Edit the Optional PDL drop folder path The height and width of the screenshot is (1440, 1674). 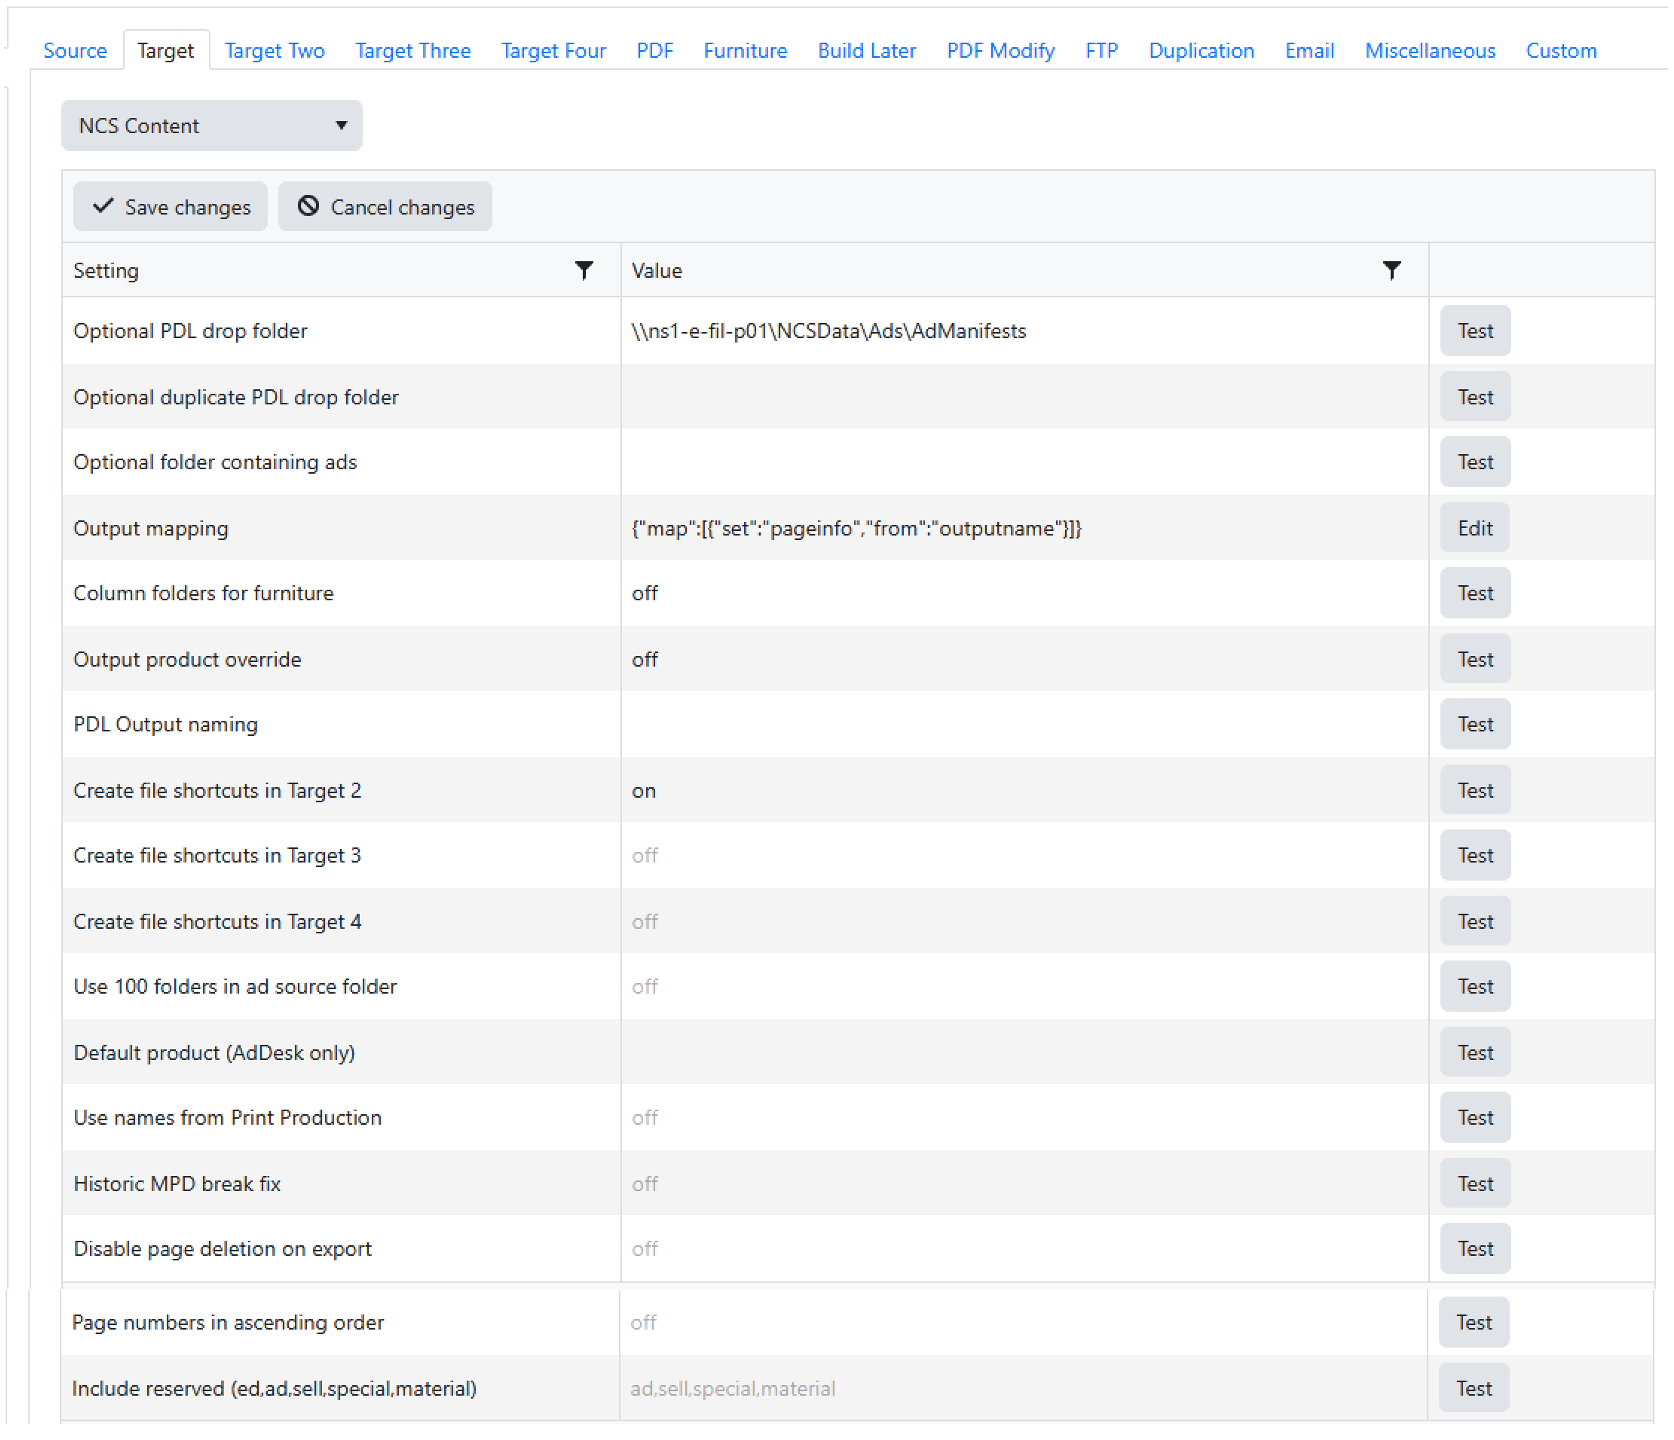click(829, 331)
